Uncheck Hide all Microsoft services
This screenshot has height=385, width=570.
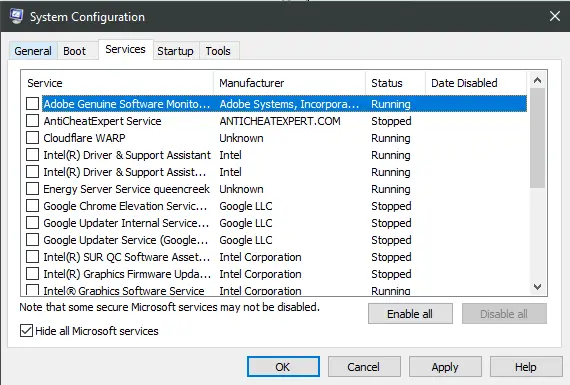click(x=26, y=331)
